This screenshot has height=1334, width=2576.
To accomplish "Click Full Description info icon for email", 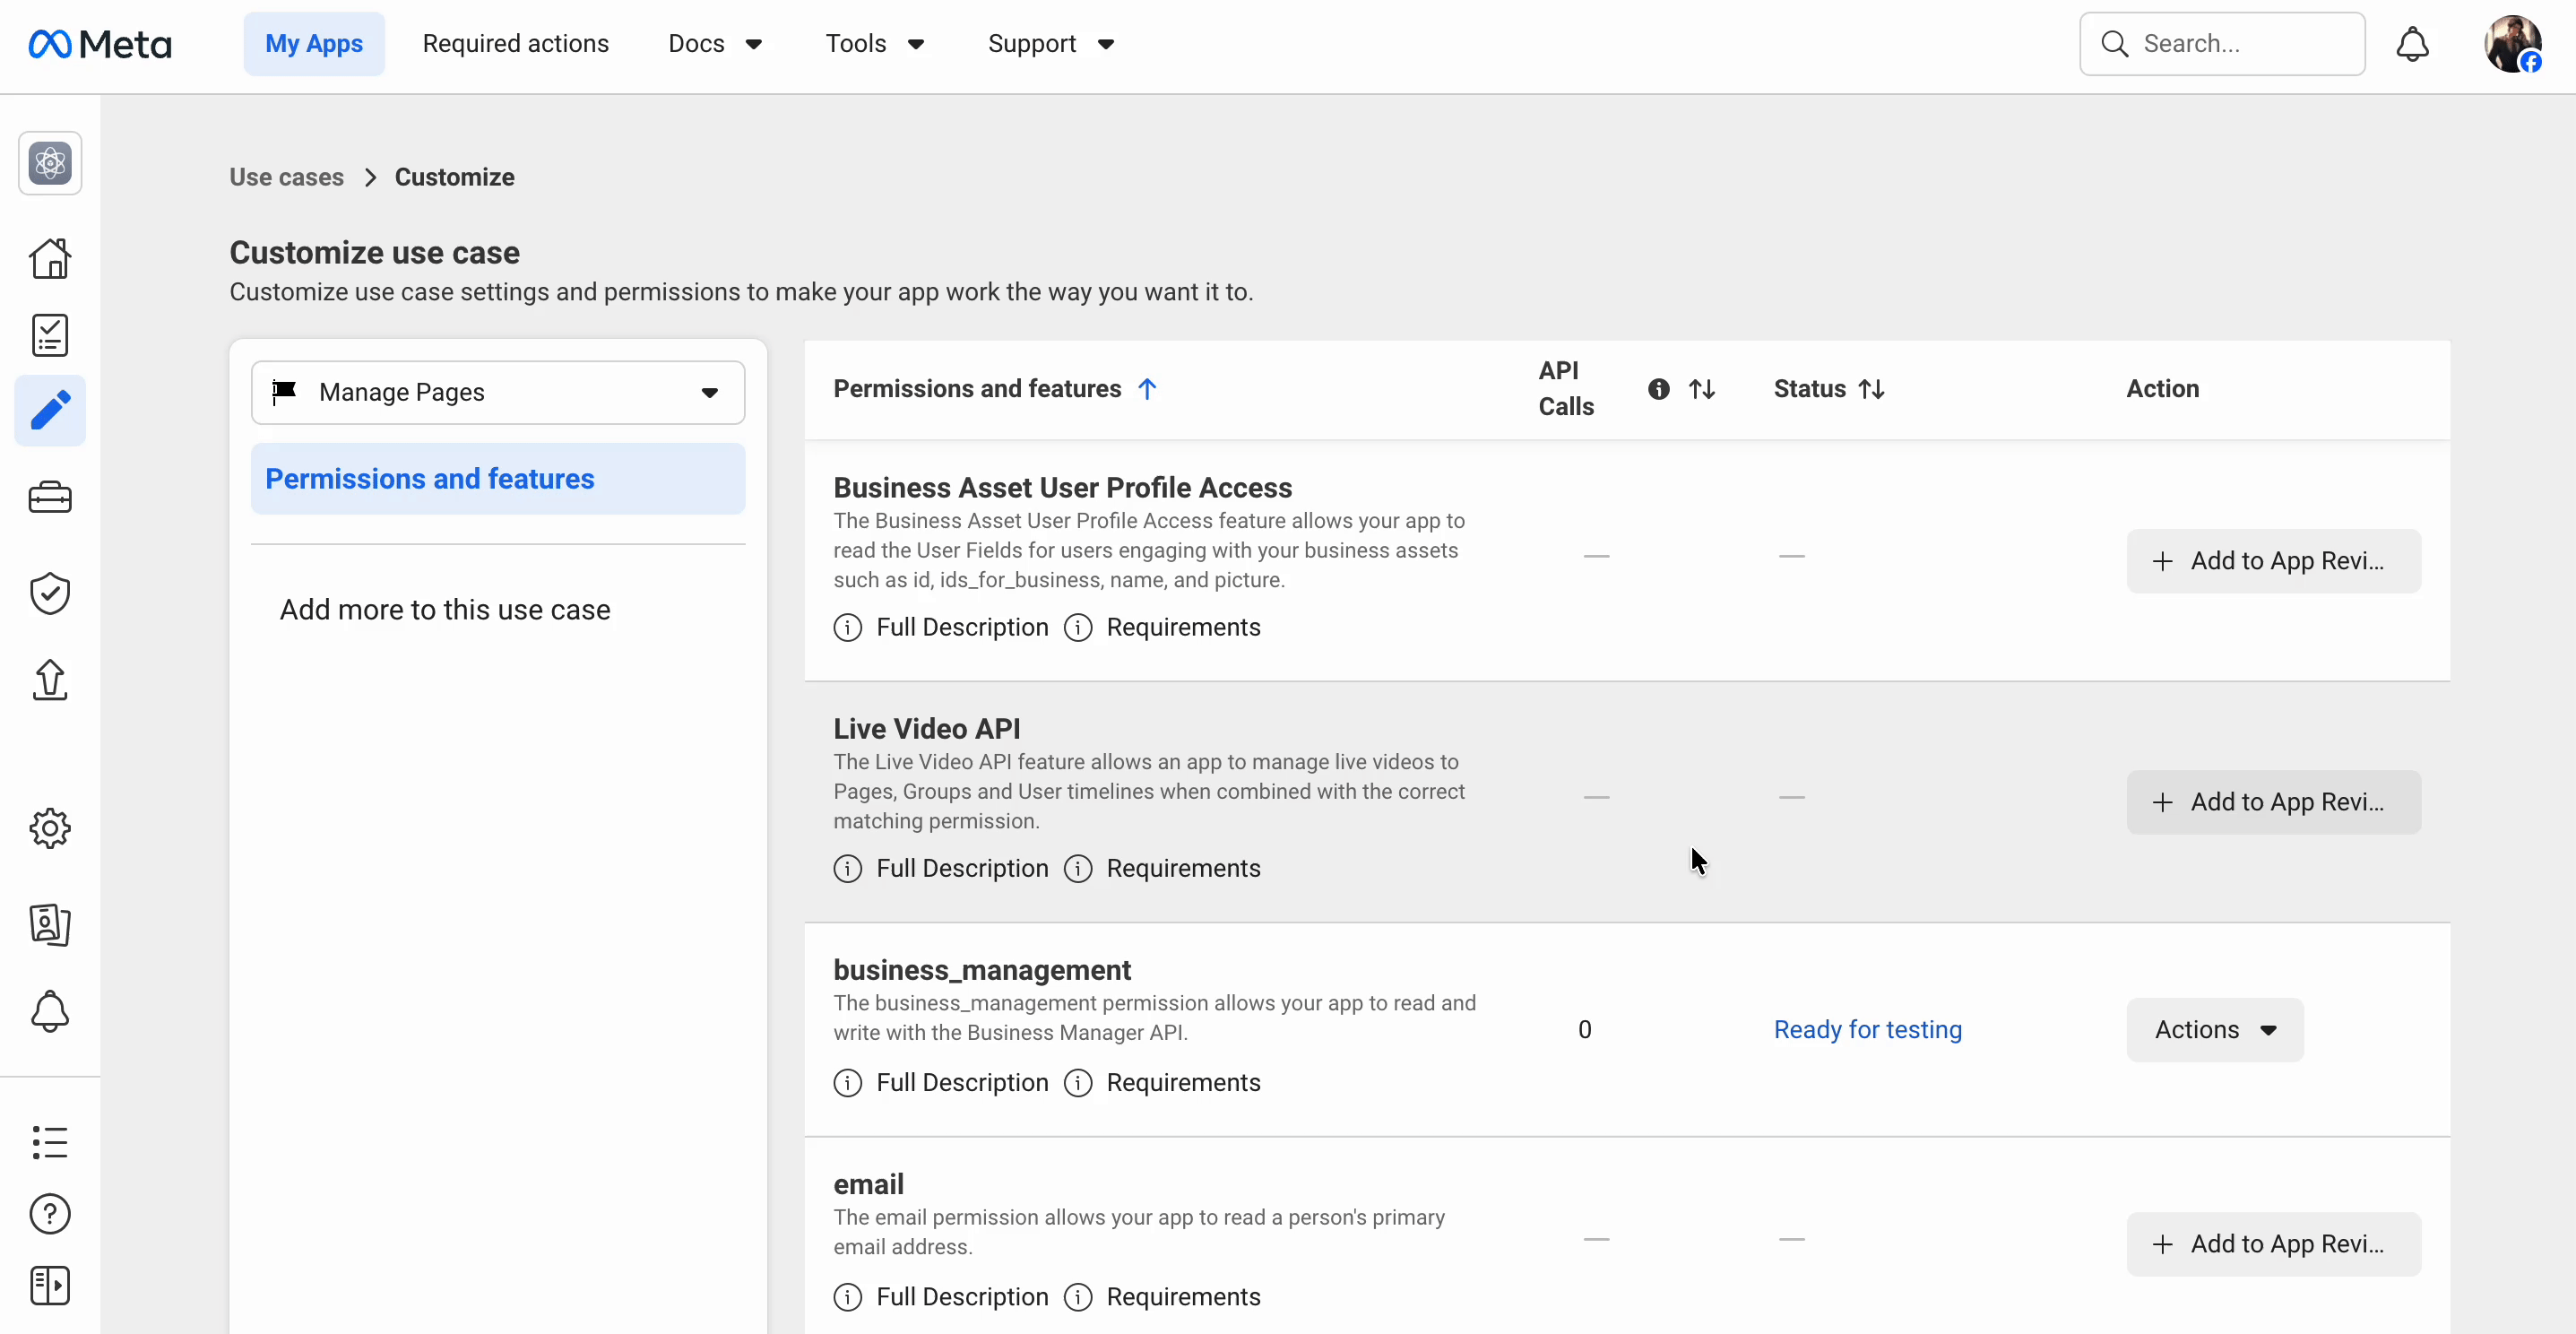I will point(848,1297).
